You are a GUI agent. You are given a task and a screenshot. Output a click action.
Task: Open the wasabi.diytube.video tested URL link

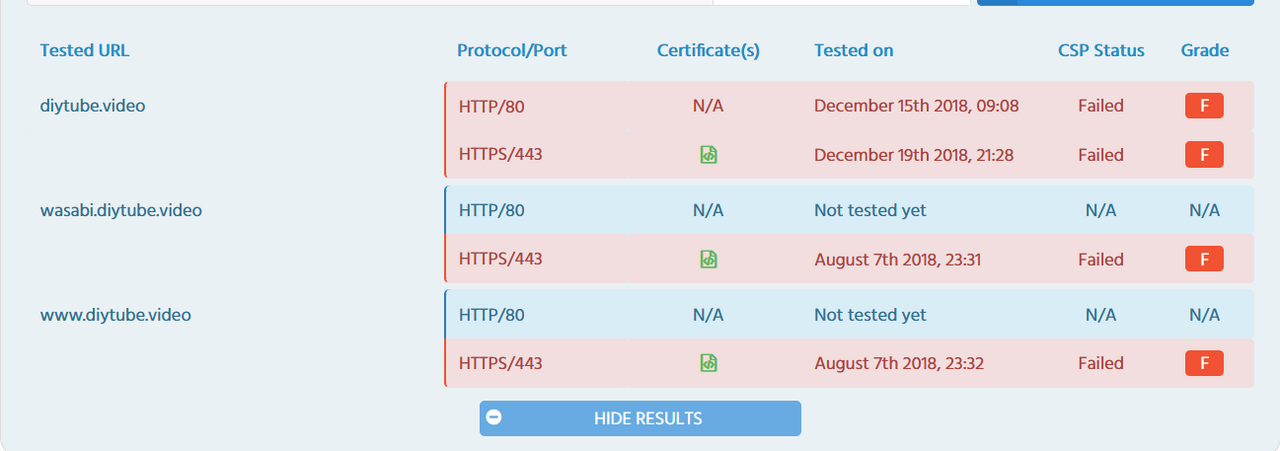tap(120, 210)
